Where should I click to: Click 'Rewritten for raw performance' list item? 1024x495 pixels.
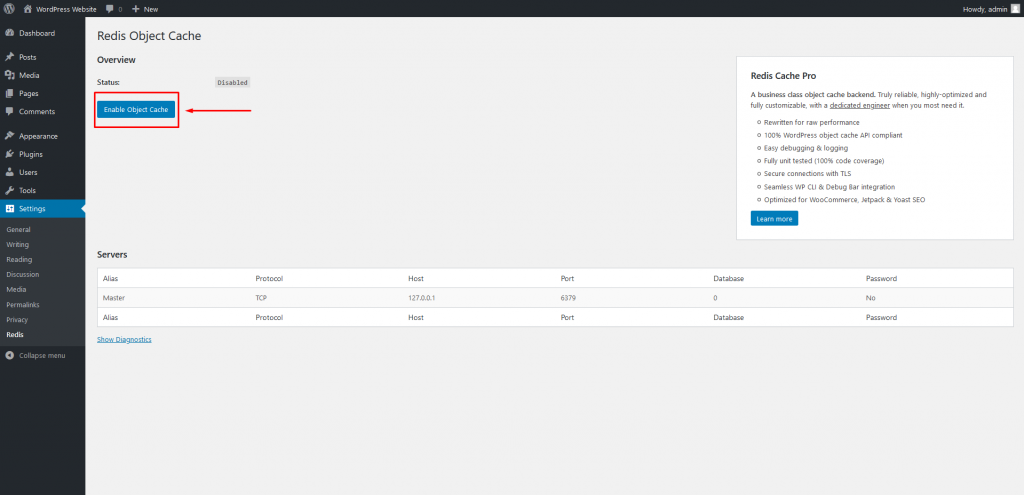tap(812, 123)
